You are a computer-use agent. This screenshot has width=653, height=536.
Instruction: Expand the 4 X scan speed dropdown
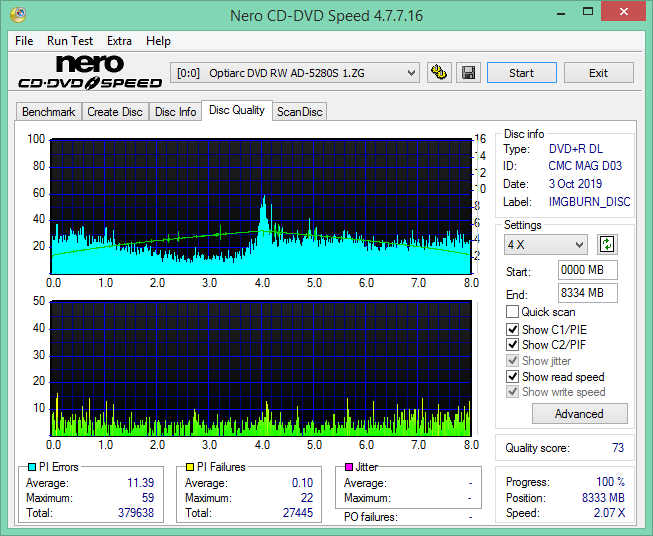coord(546,244)
